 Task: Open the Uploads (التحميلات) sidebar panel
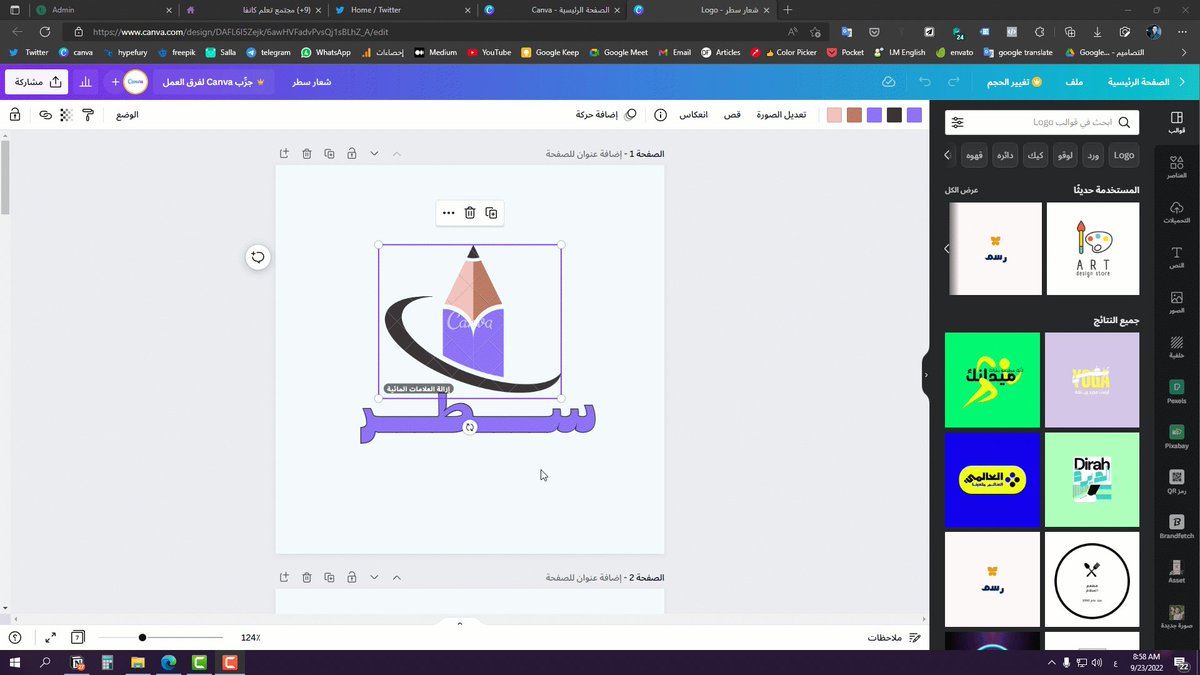pyautogui.click(x=1176, y=212)
